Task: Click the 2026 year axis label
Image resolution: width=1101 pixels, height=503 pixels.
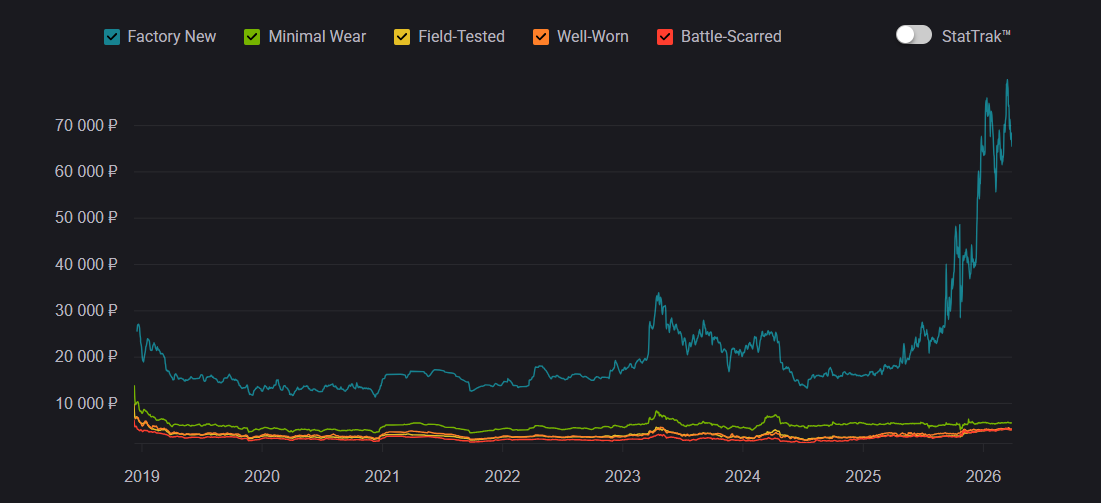Action: [984, 475]
